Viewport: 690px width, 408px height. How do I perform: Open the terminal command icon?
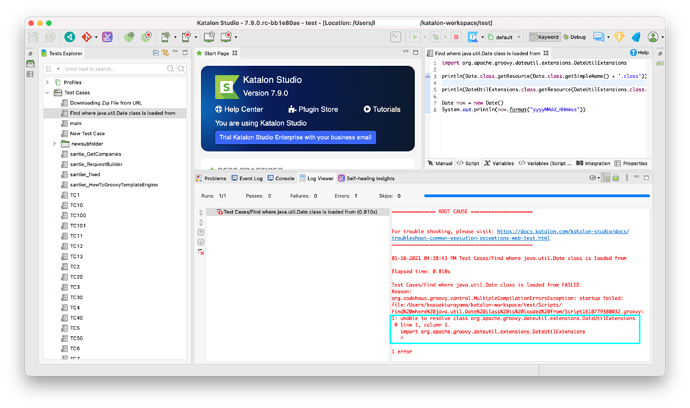click(x=396, y=37)
